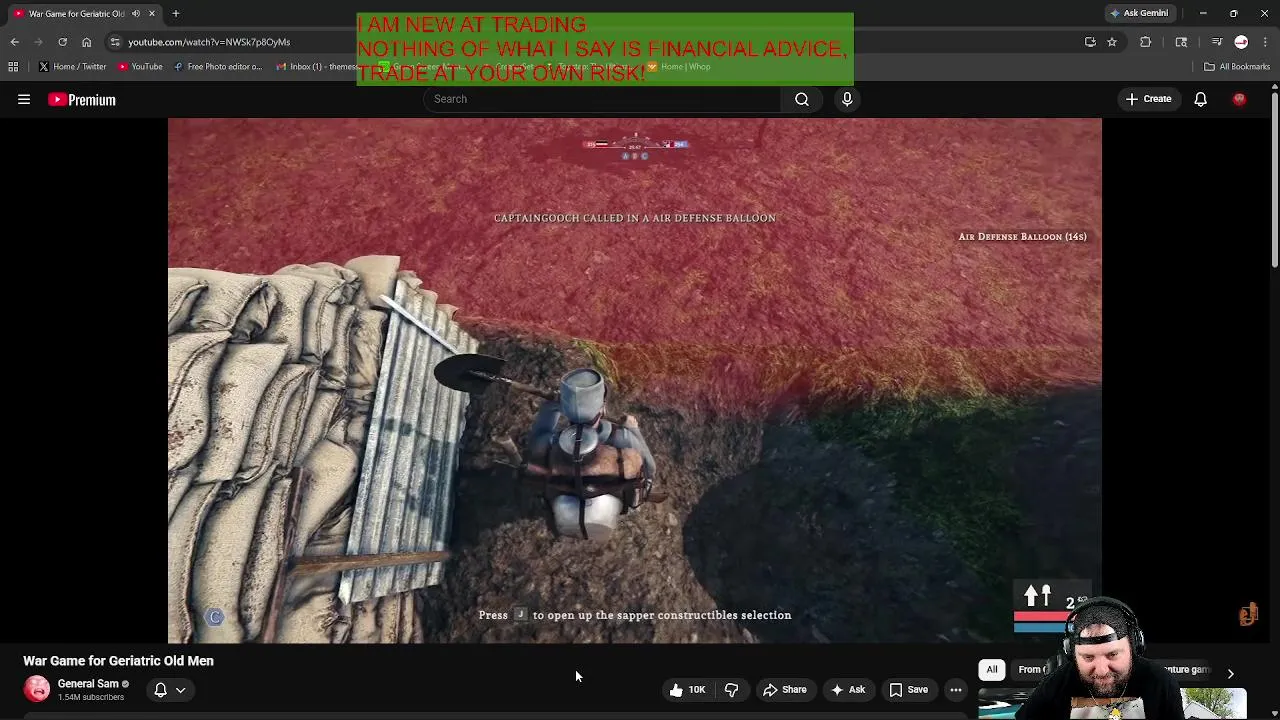
Task: Click the Ask button
Action: click(848, 689)
